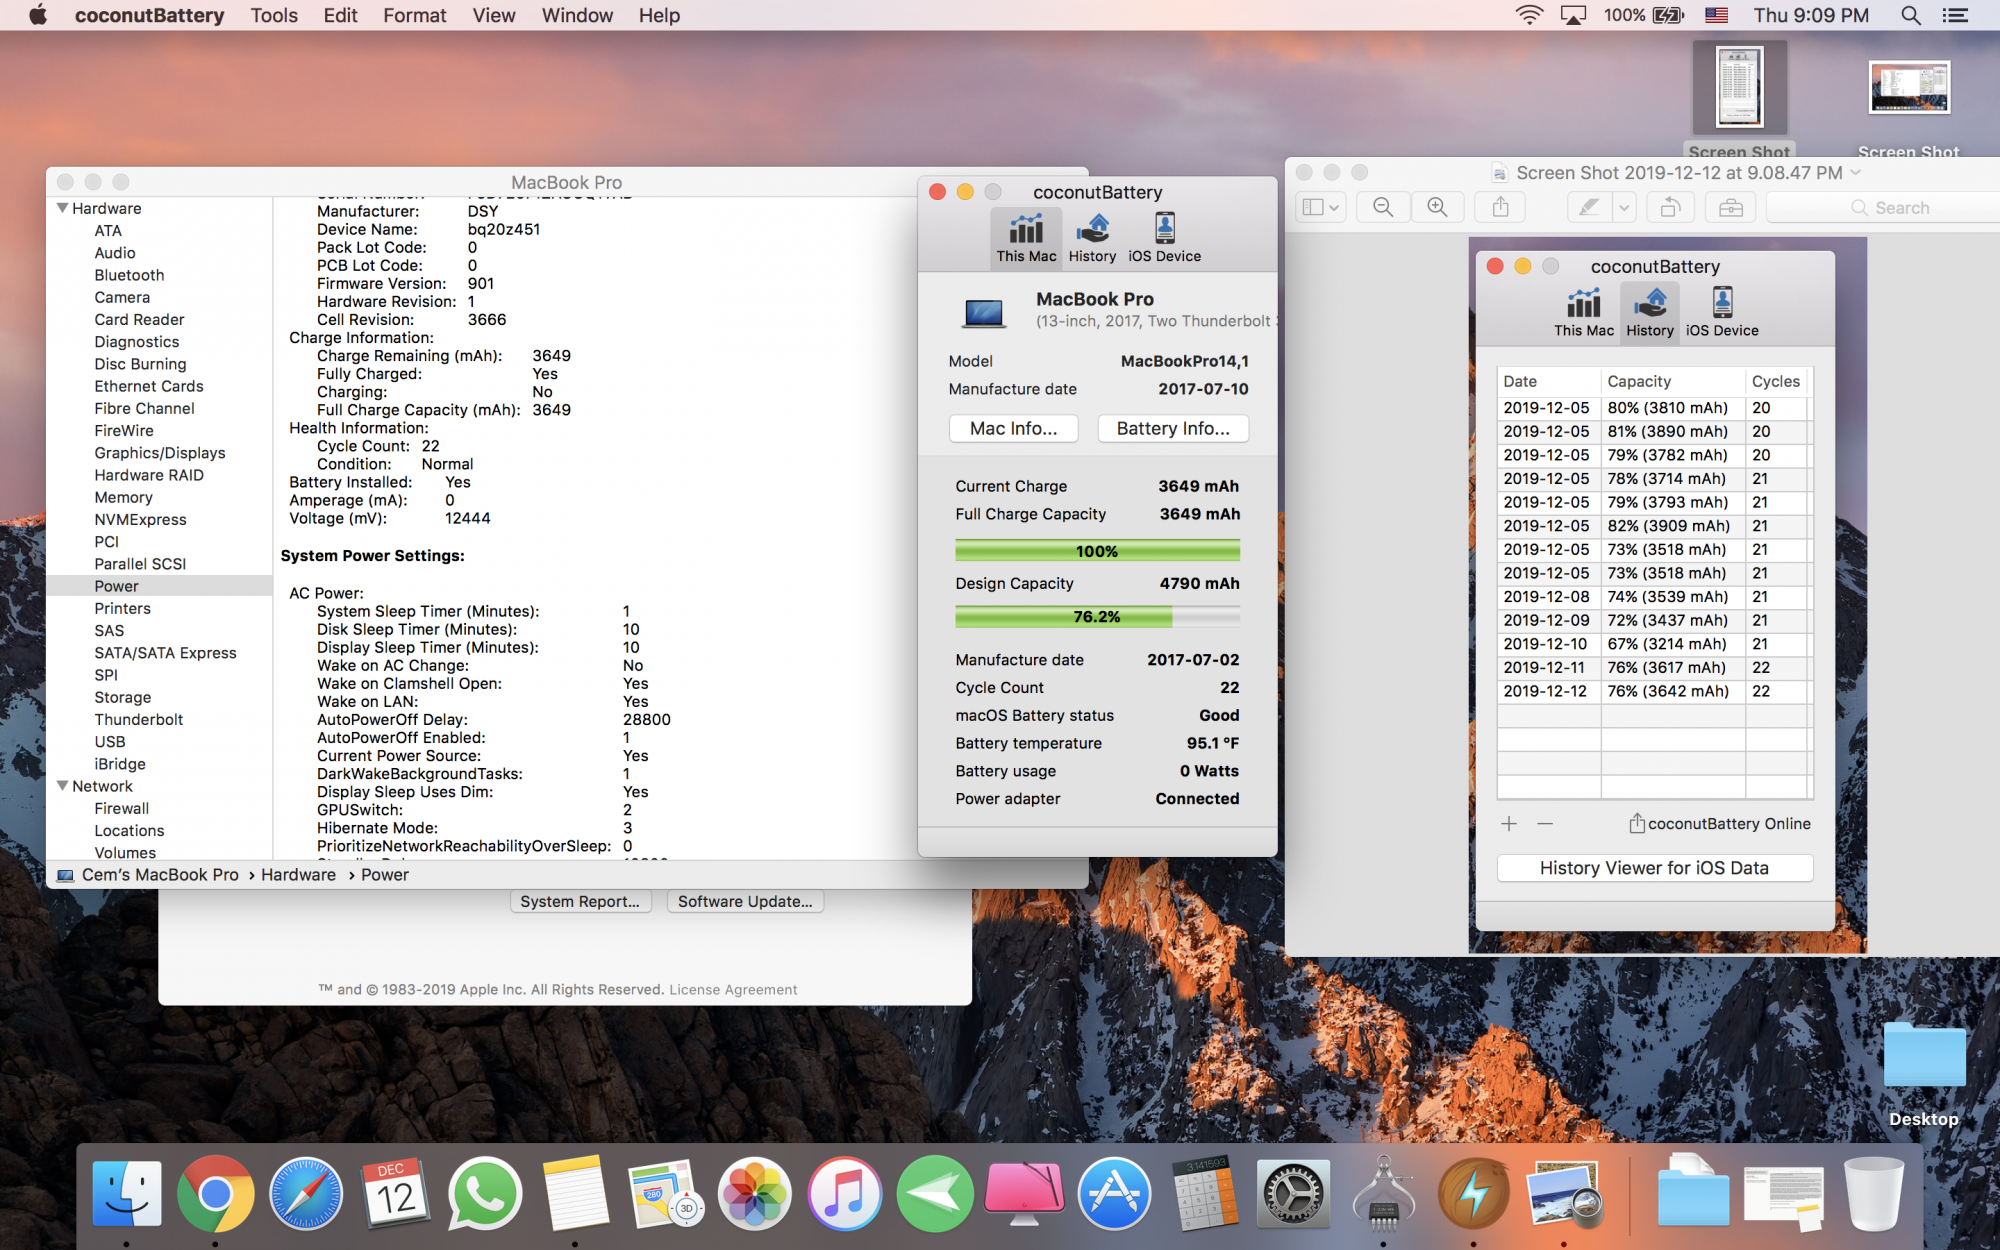
Task: Click the Battery Info... button
Action: (x=1173, y=428)
